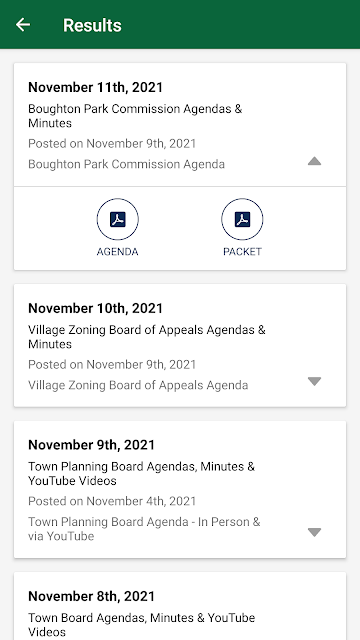The image size is (360, 640).
Task: Tap the AGENDA label
Action: tap(118, 251)
